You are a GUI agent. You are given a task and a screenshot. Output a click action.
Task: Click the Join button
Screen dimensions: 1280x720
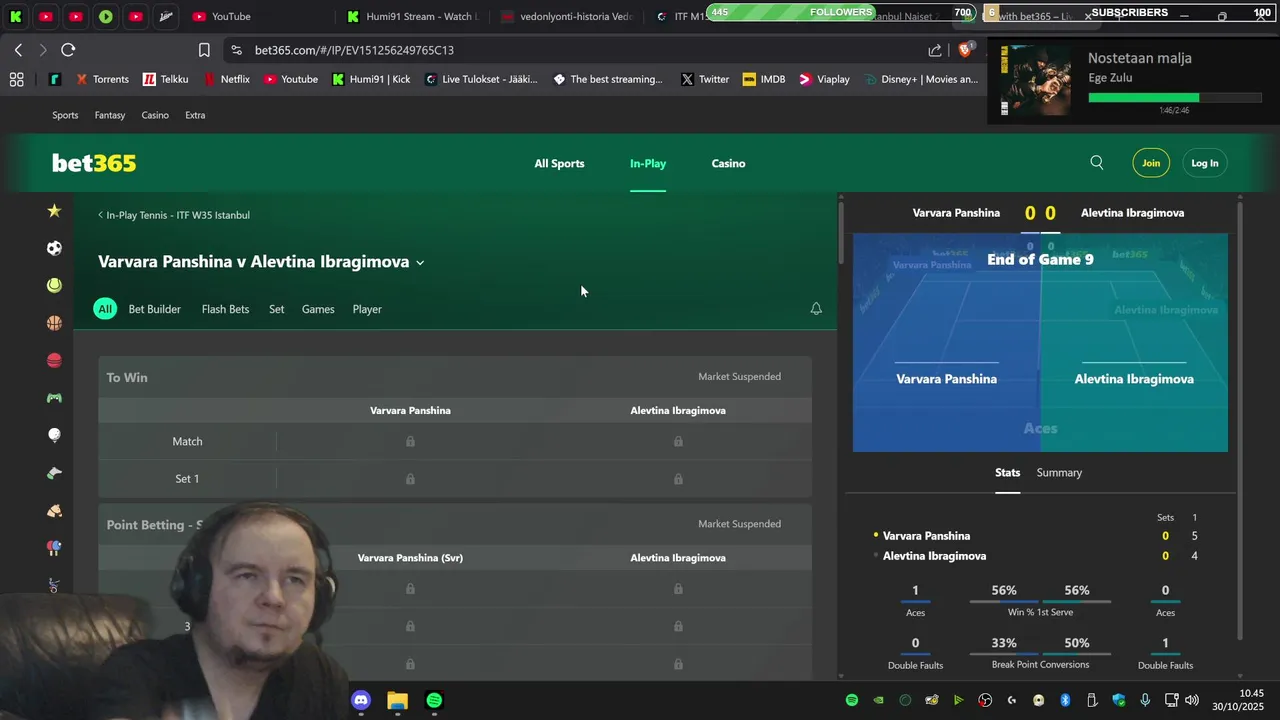[1151, 163]
